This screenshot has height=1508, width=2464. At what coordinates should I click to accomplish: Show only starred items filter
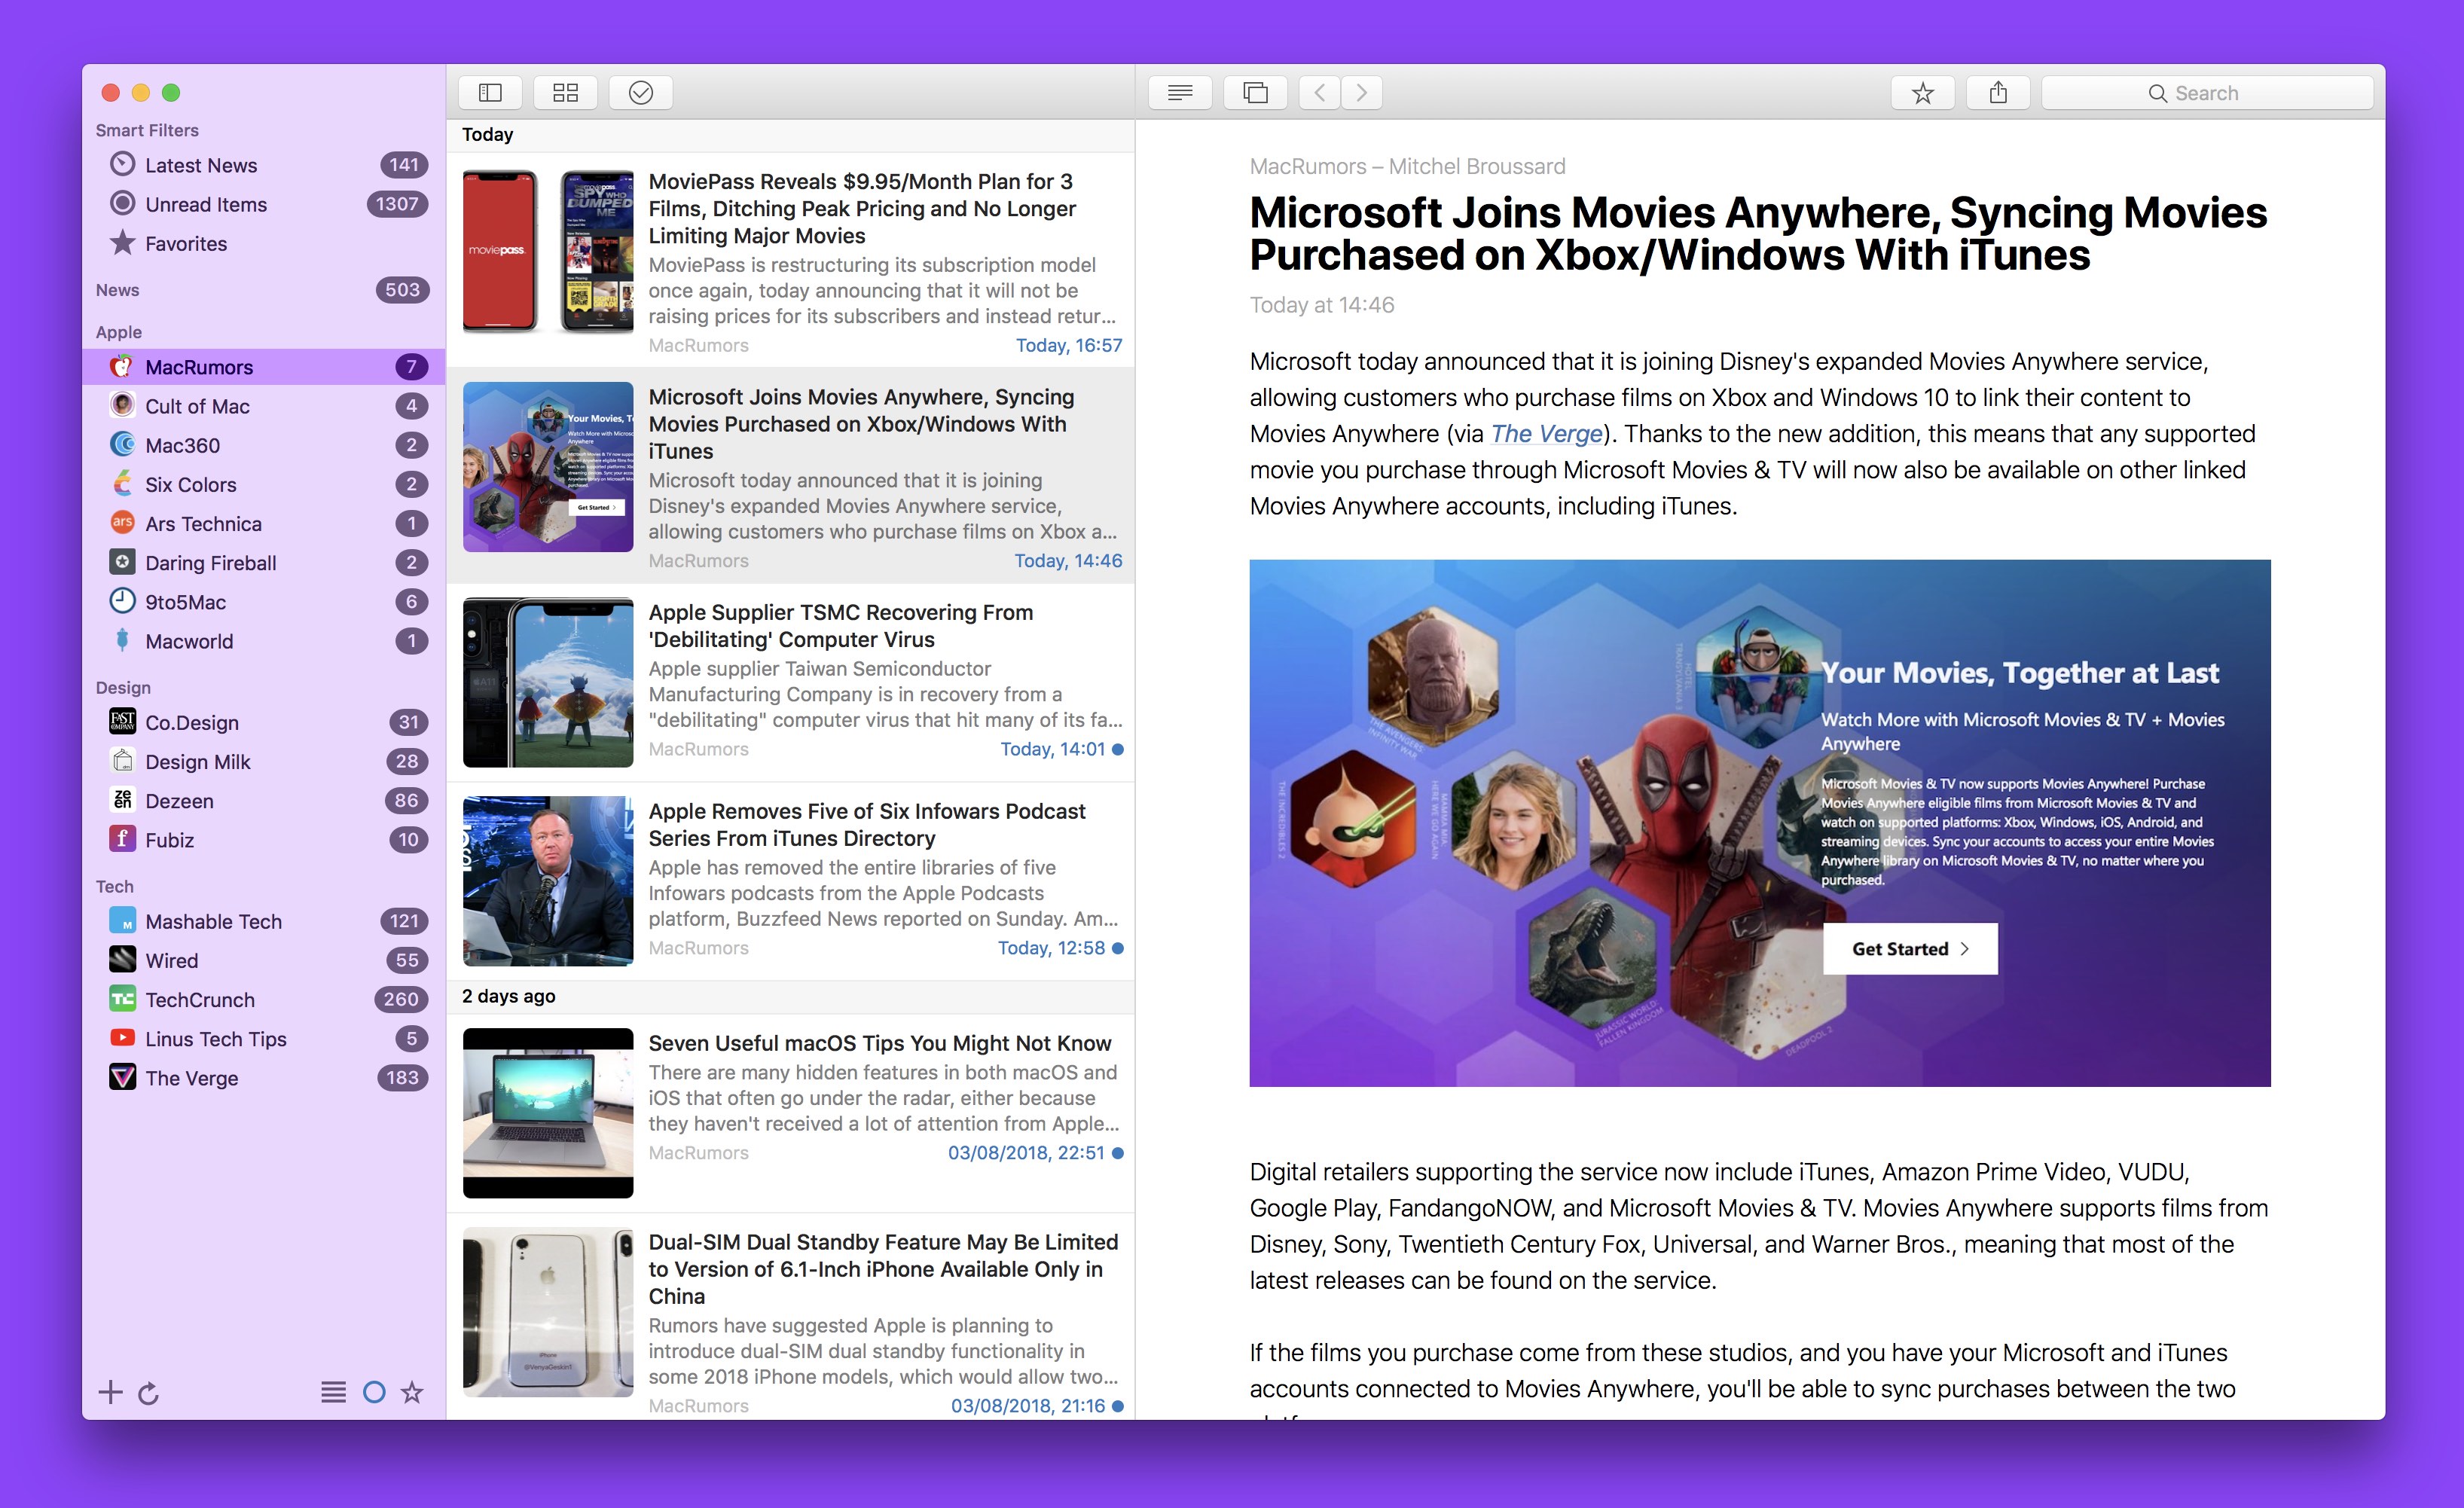(412, 1392)
